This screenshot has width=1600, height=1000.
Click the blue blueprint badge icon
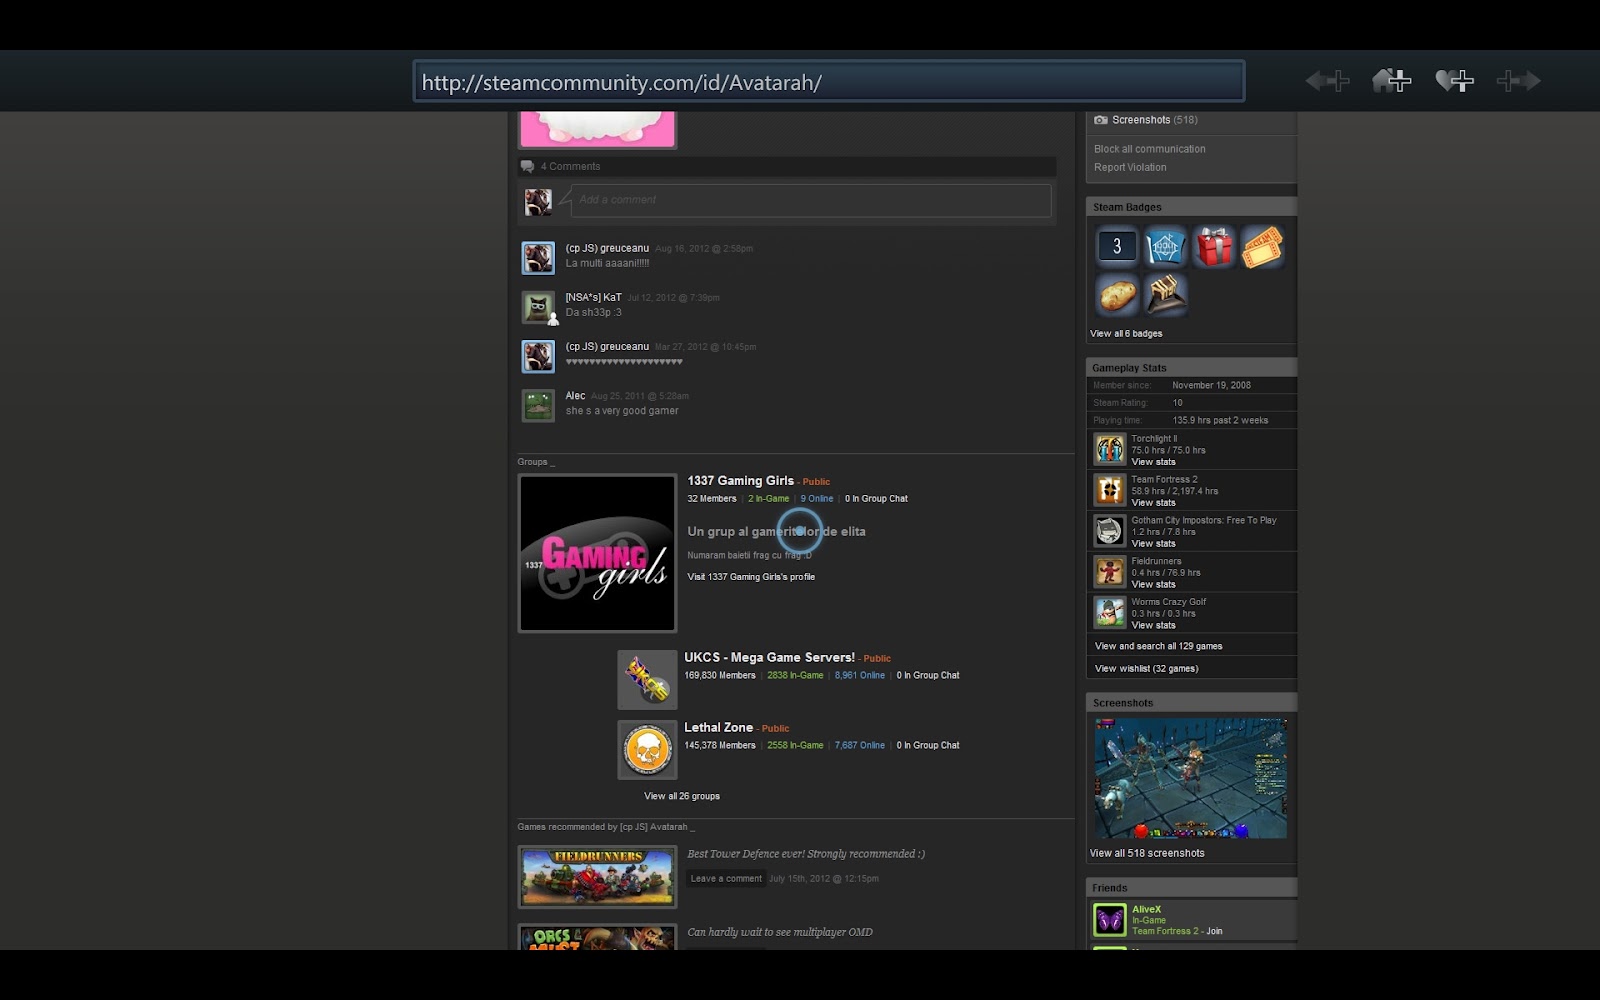(1165, 246)
